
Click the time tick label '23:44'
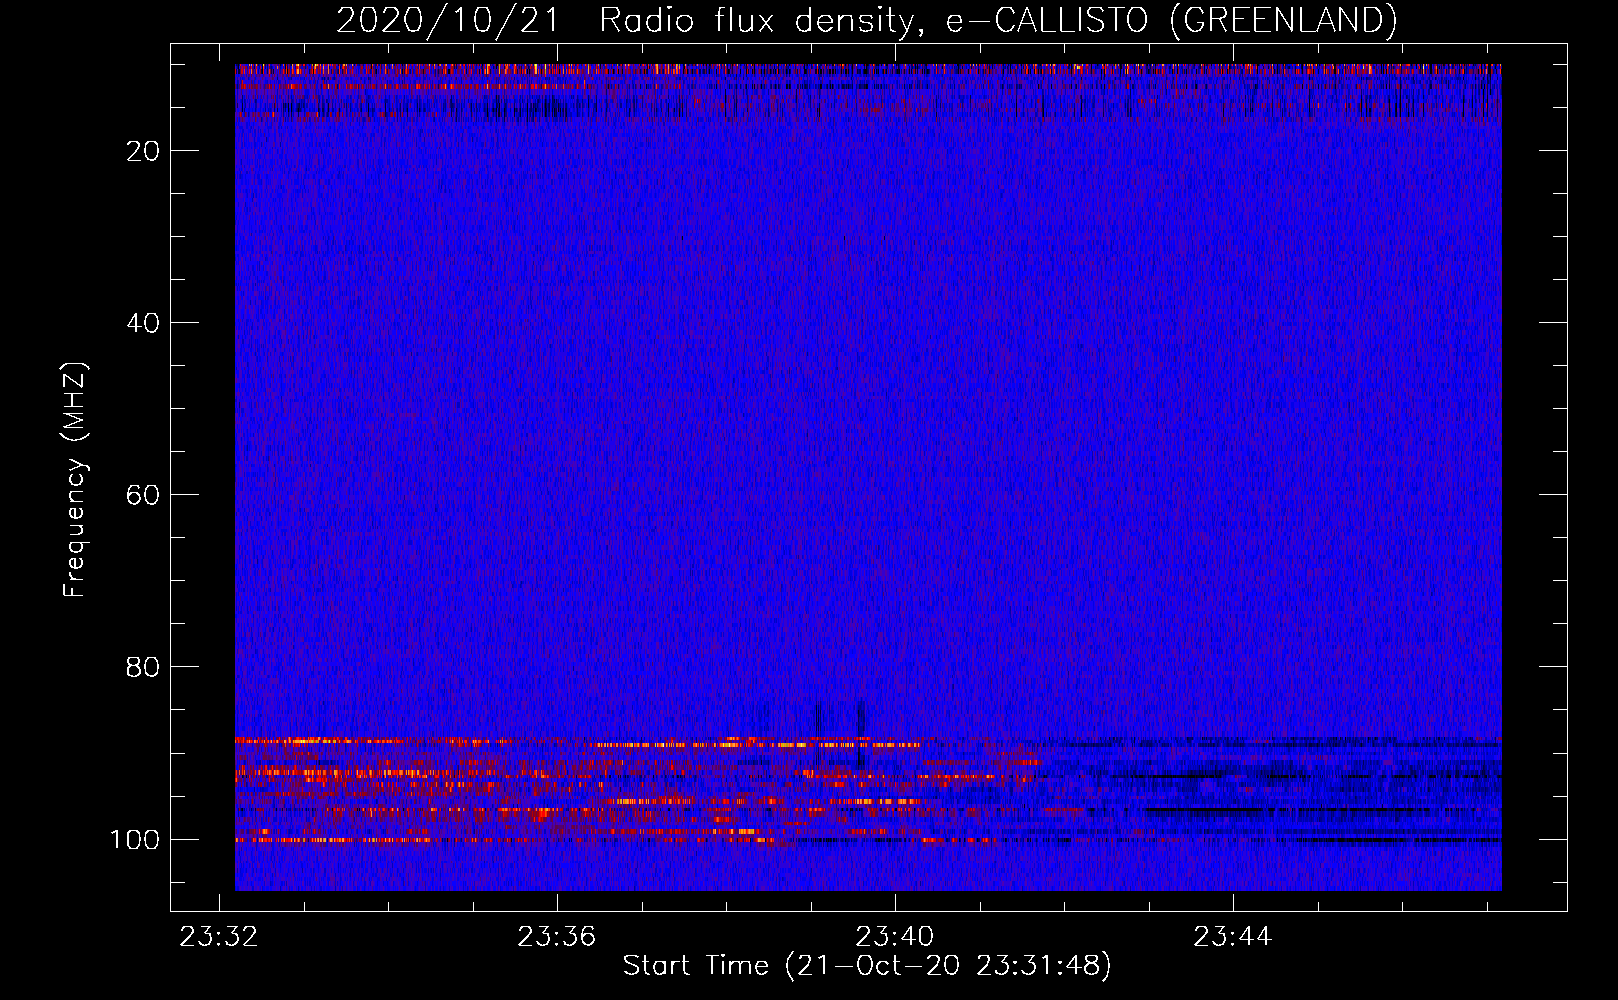(1232, 937)
